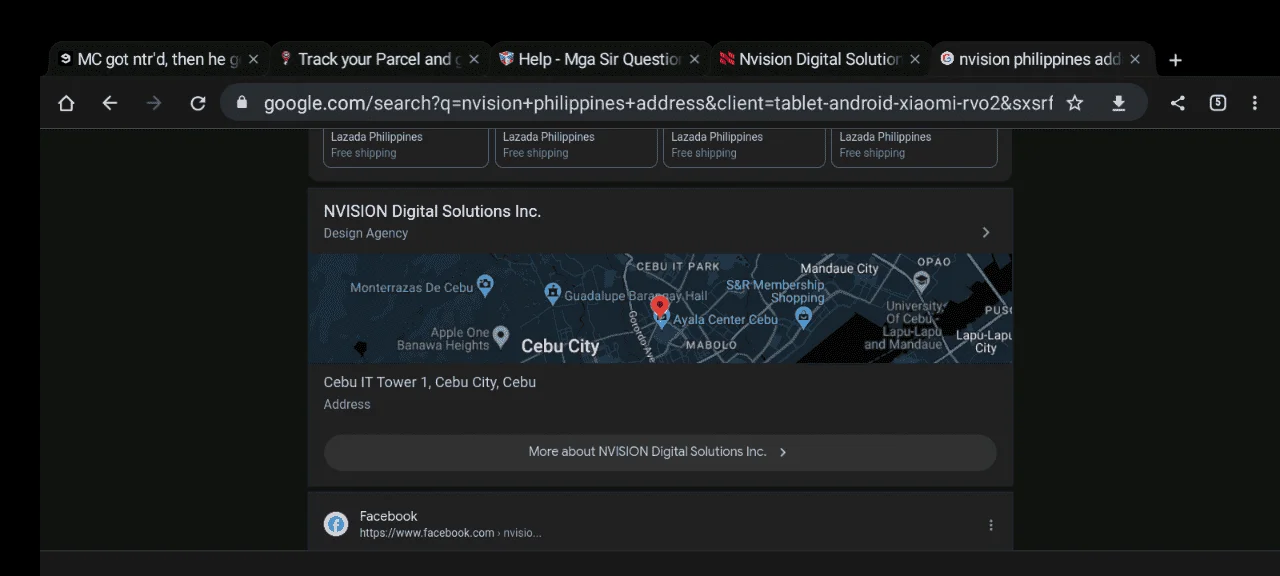Close the 'Help - Mga Sir' tab
Screen dimensions: 1280x576
[x=694, y=60]
